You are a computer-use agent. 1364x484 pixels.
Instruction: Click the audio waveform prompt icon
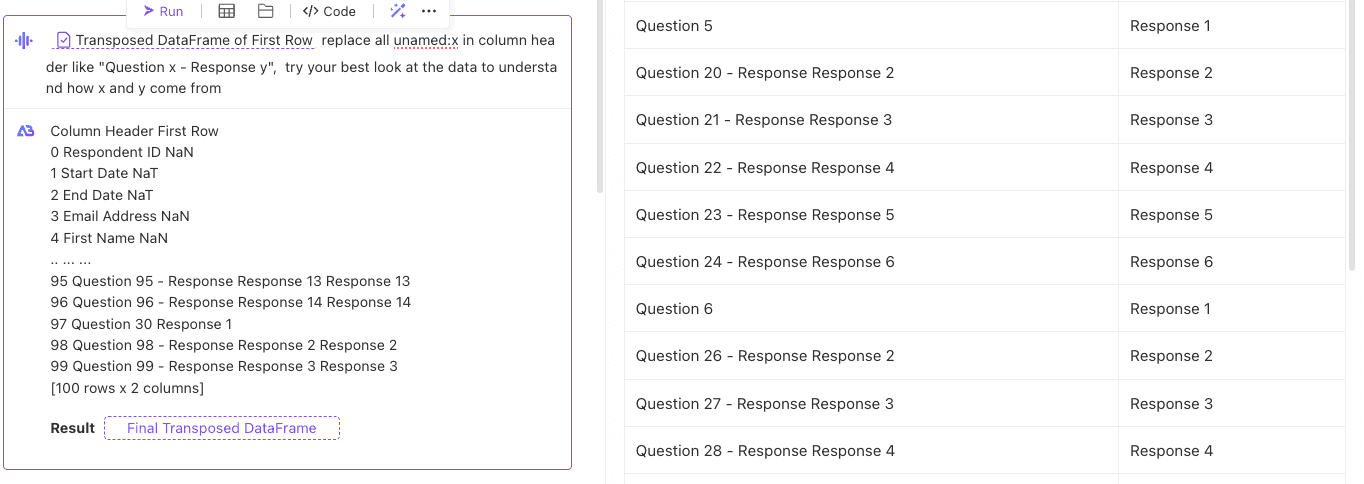24,41
